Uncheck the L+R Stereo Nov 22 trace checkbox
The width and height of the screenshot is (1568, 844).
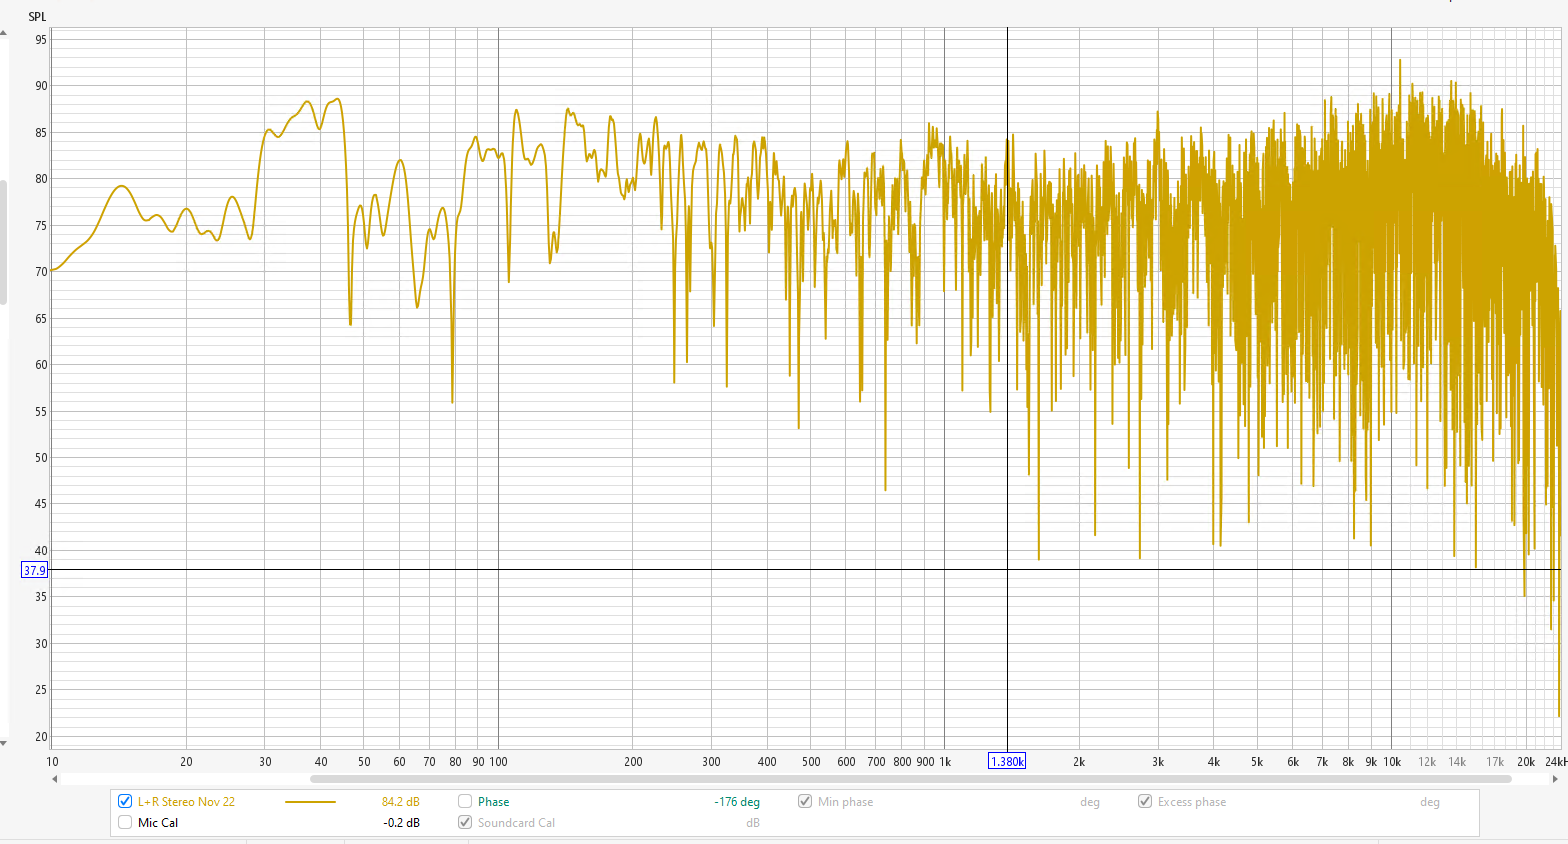coord(125,801)
